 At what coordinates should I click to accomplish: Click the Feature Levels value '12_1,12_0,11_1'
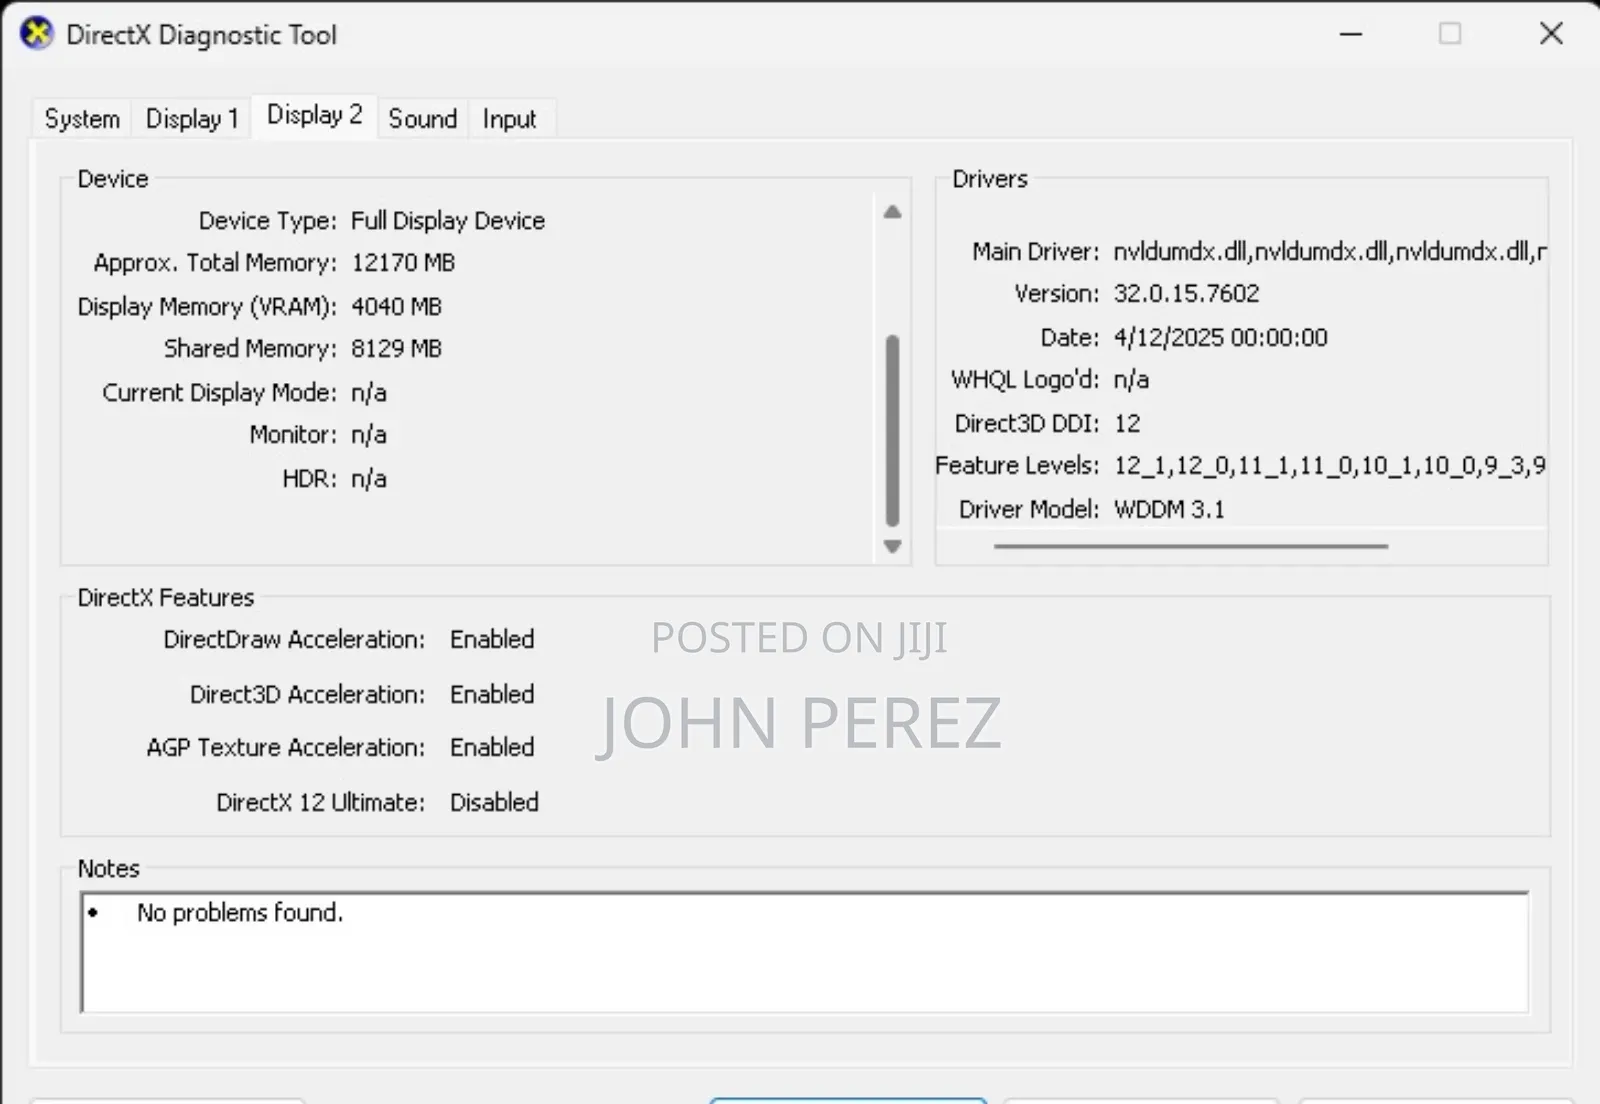coord(1330,466)
